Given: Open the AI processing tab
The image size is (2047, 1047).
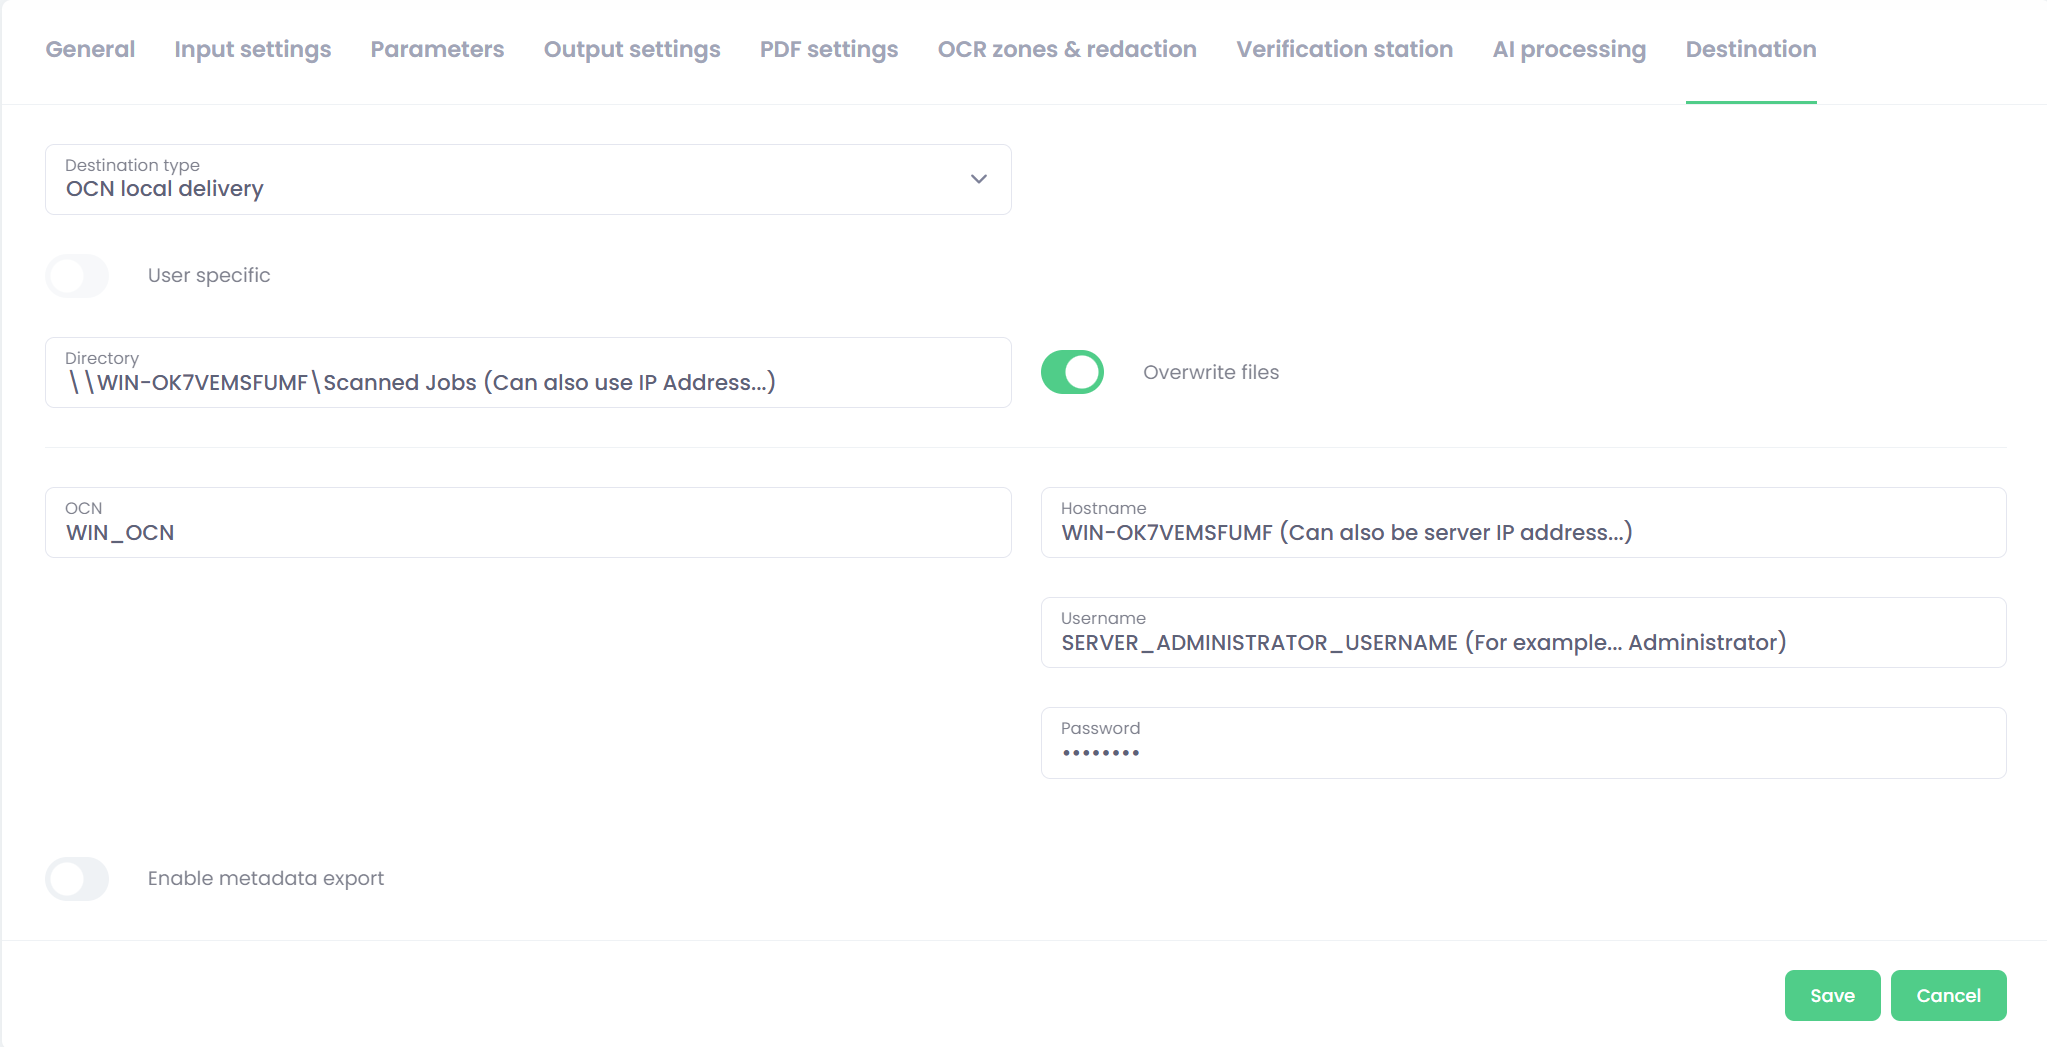Looking at the screenshot, I should coord(1569,49).
